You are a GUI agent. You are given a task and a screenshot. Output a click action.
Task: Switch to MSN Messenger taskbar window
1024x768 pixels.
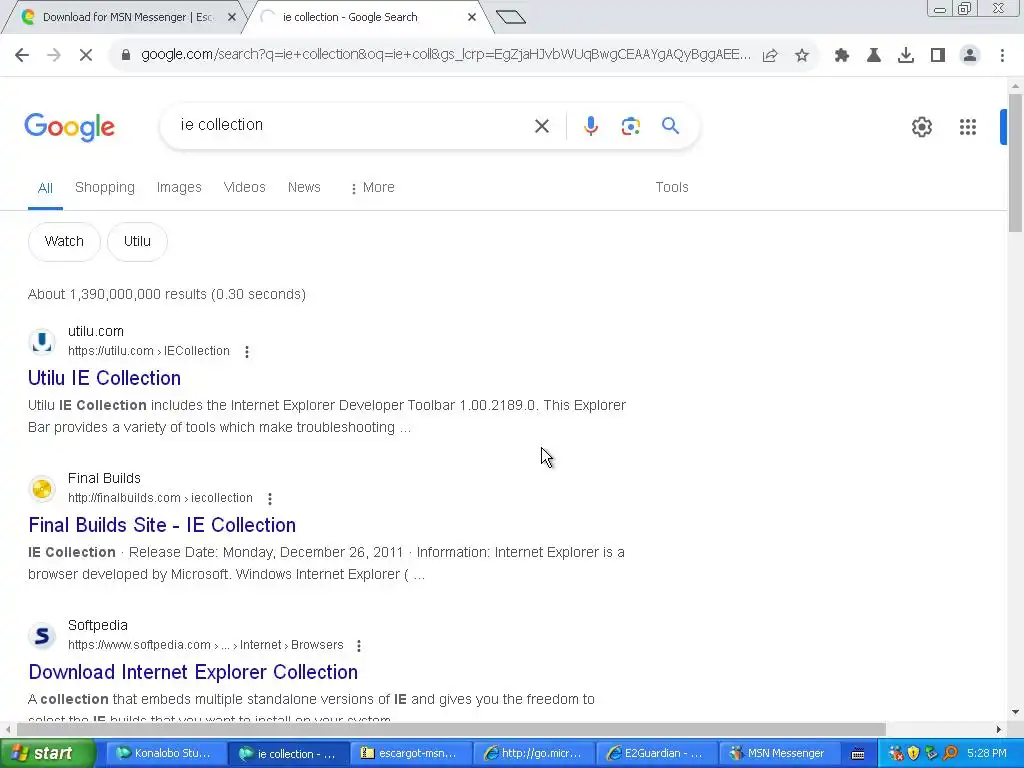point(779,754)
